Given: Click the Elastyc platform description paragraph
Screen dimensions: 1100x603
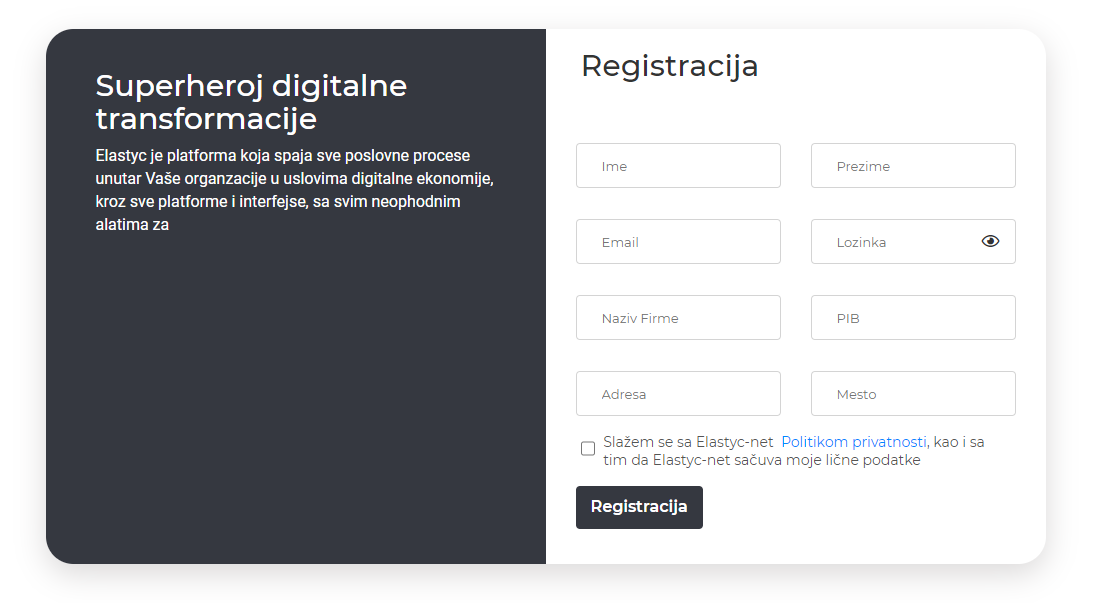Looking at the screenshot, I should point(295,190).
